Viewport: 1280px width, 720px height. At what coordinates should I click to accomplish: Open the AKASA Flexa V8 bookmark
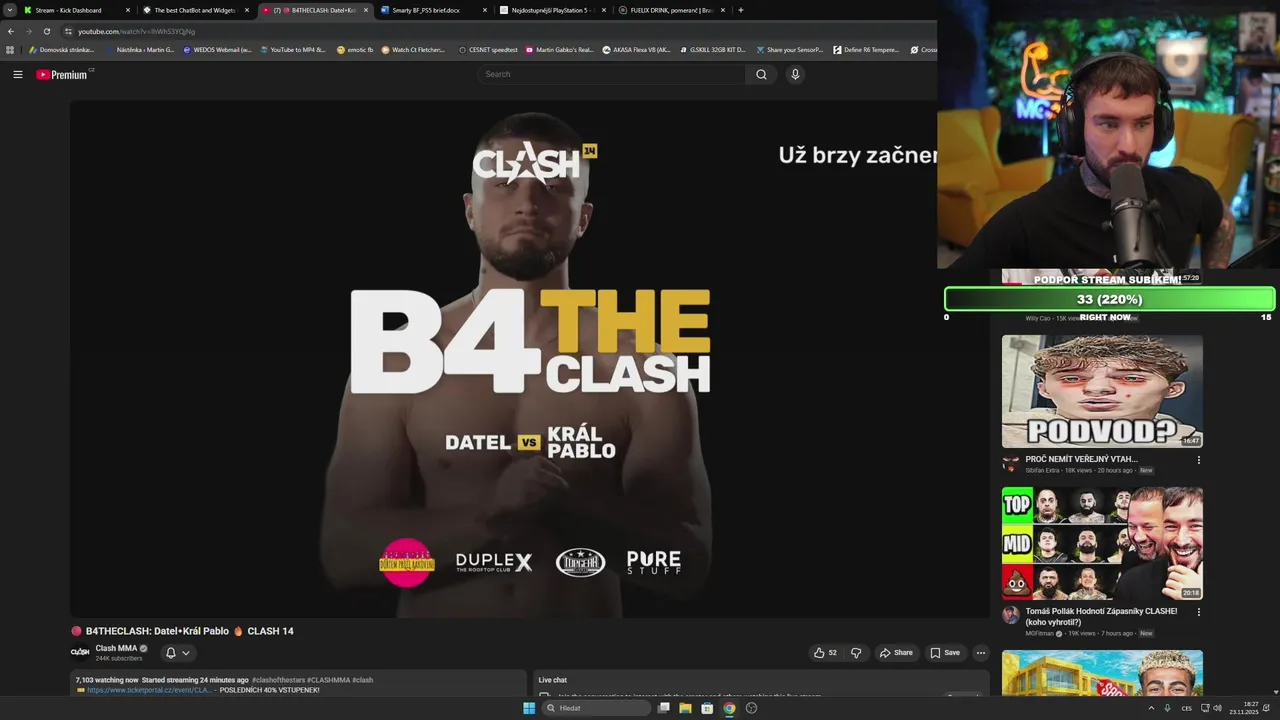636,49
